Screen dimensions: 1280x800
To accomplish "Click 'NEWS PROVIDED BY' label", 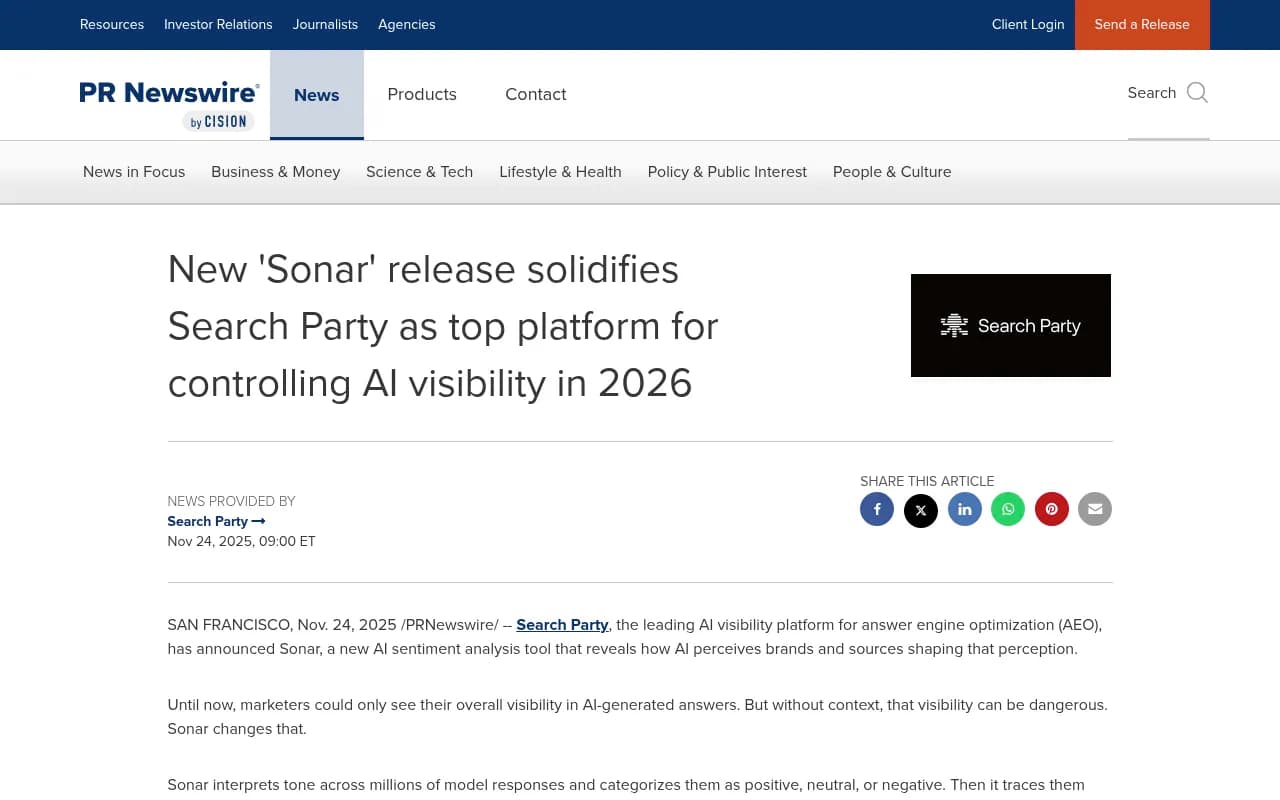I will pos(231,501).
